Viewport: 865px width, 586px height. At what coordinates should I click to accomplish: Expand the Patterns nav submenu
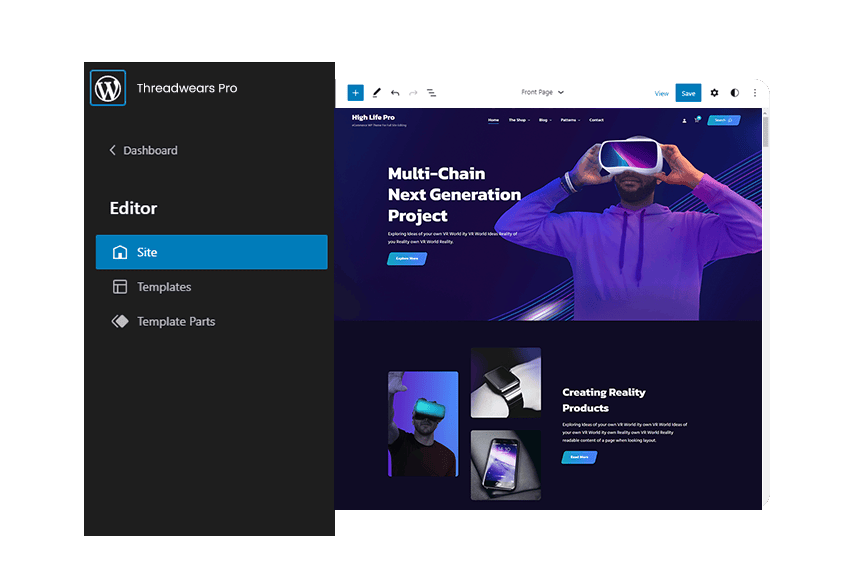coord(570,120)
